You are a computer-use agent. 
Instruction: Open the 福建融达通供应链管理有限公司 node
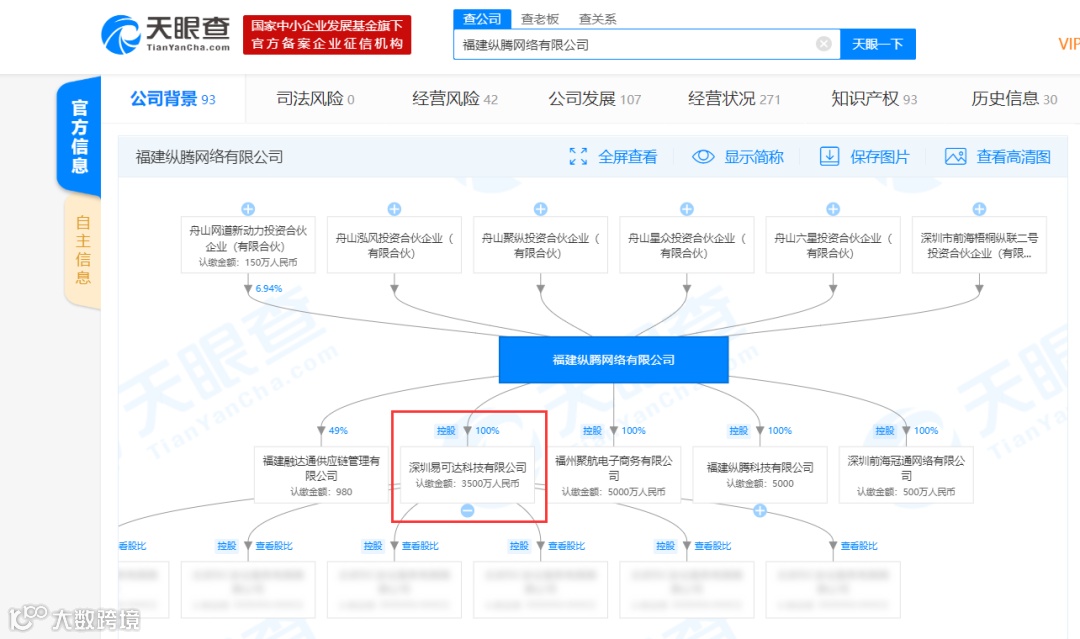(x=321, y=474)
